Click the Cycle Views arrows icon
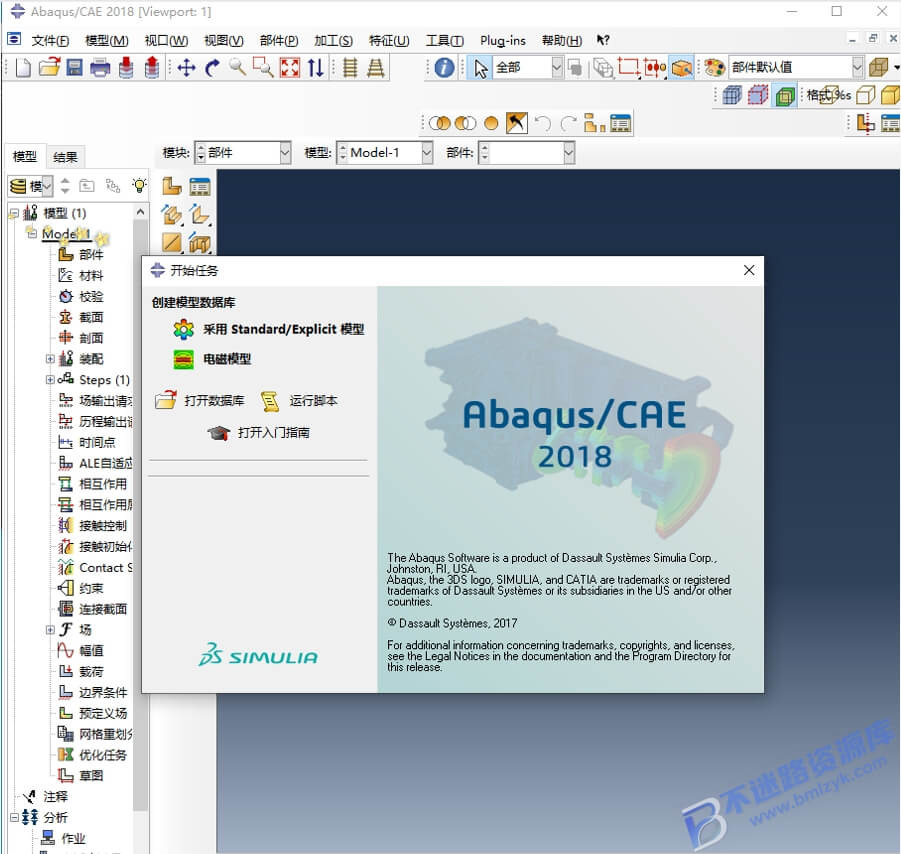Viewport: 901px width, 854px height. 315,68
